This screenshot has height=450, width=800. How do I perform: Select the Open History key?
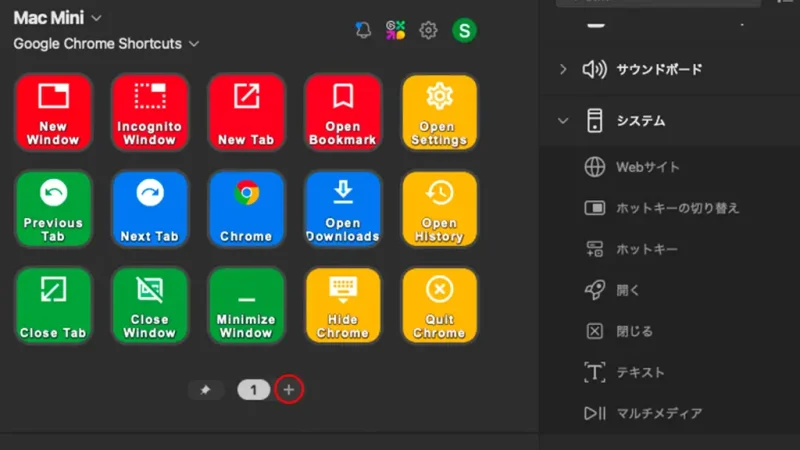click(x=439, y=209)
